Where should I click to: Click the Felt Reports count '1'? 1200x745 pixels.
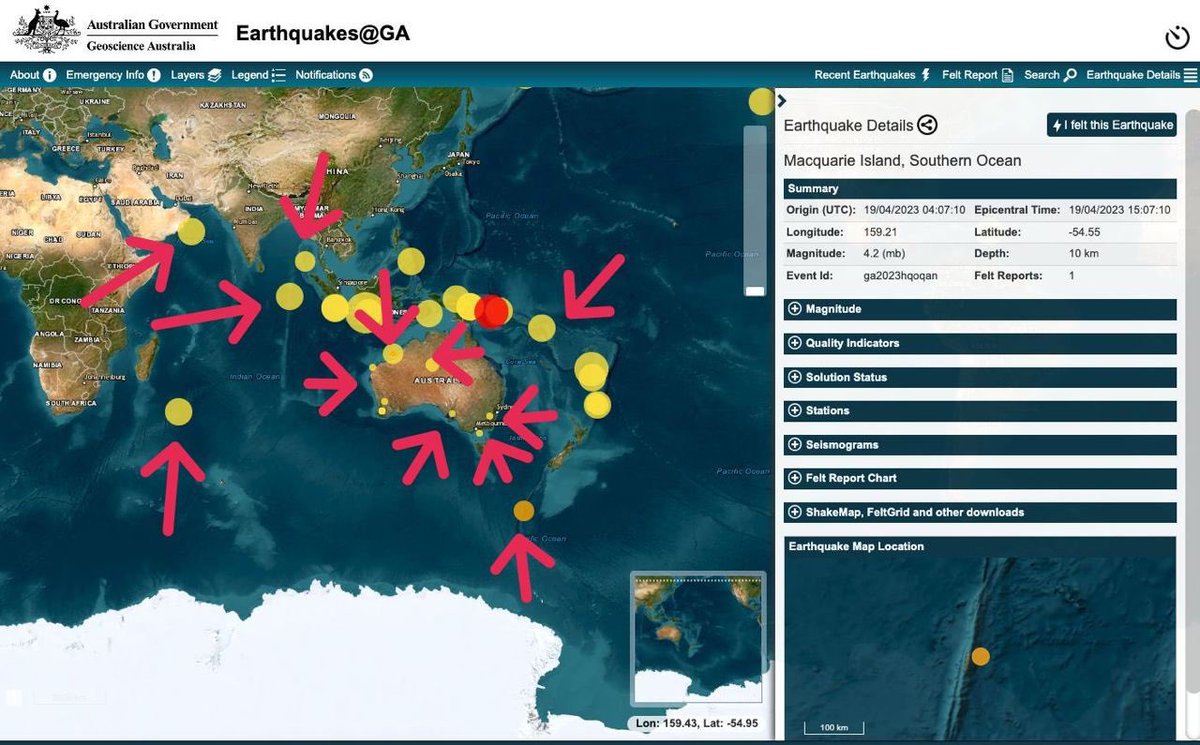tap(1072, 275)
